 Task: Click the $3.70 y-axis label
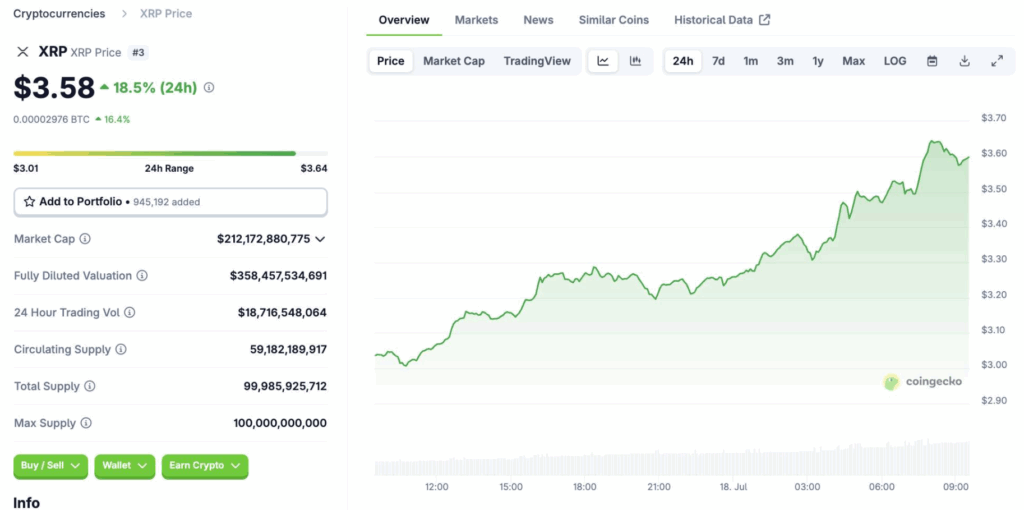pyautogui.click(x=994, y=118)
